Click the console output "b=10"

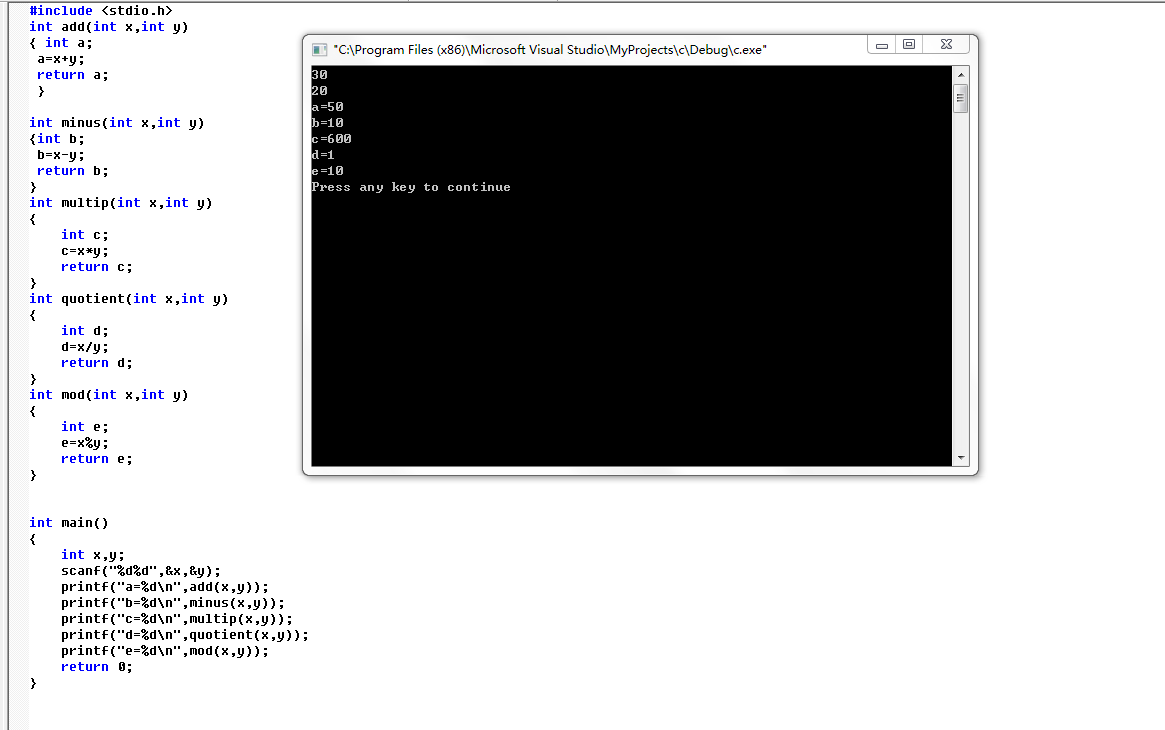[328, 123]
